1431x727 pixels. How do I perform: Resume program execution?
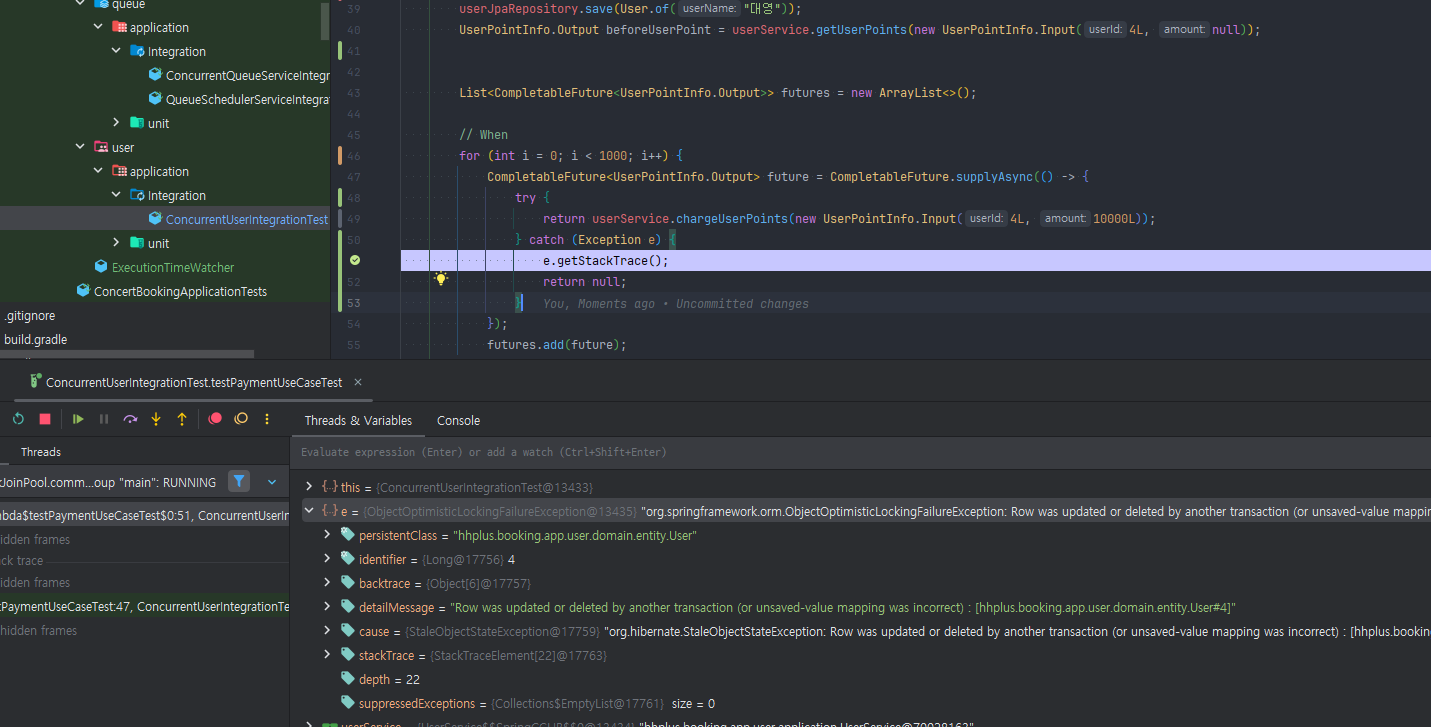point(78,419)
